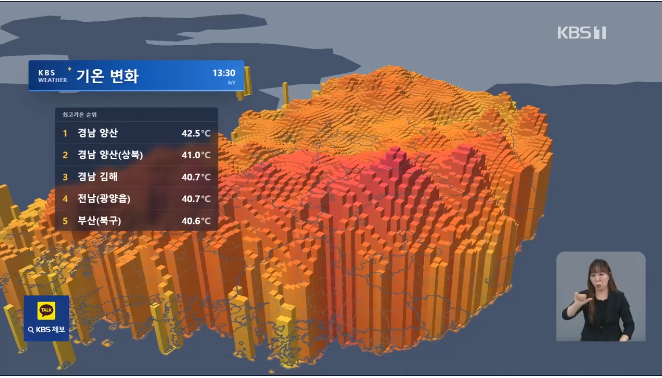Image resolution: width=662 pixels, height=378 pixels.
Task: Click the 13:30 time stamp
Action: point(224,73)
